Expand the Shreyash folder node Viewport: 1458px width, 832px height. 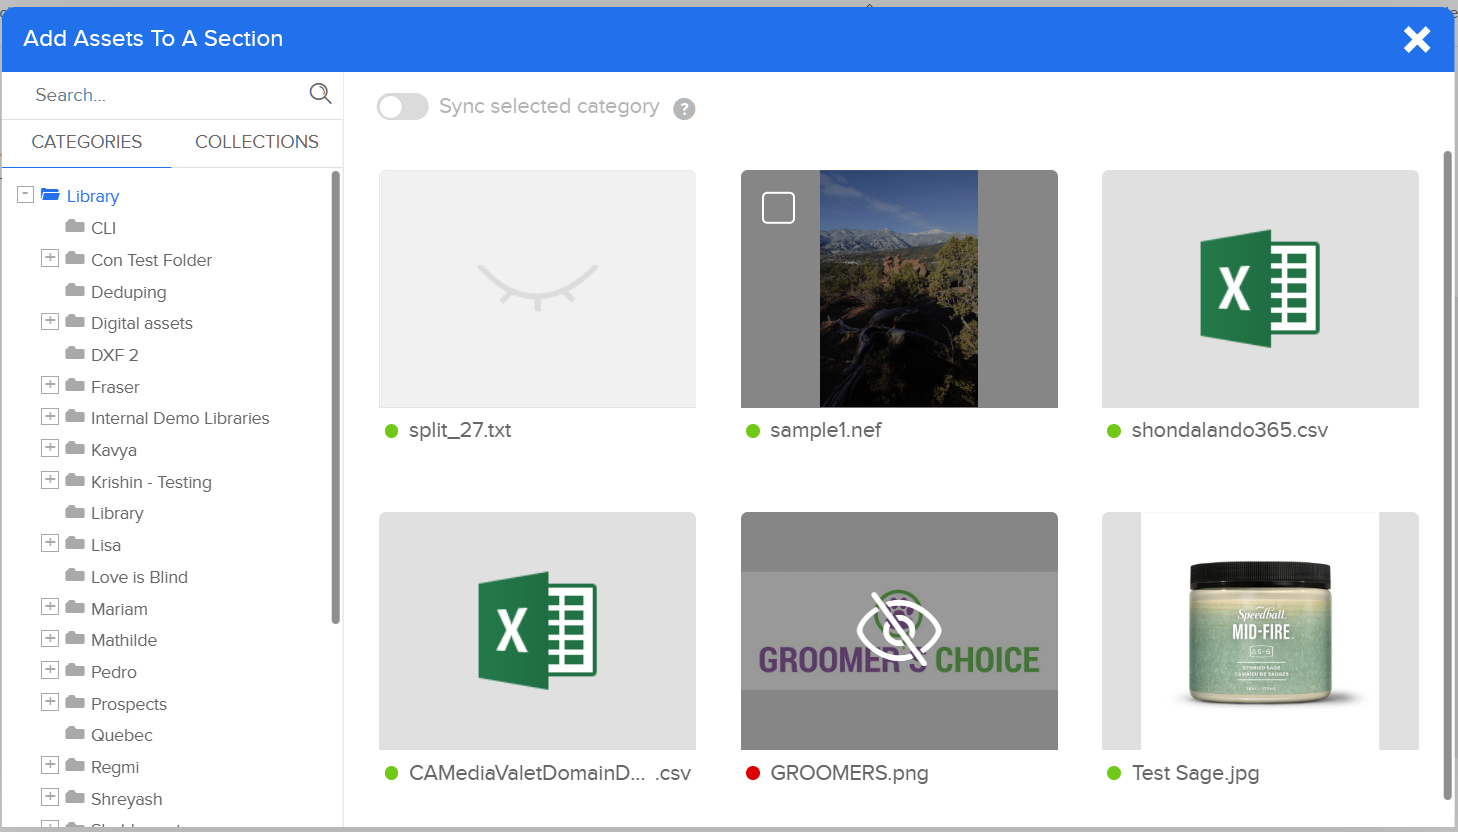click(50, 797)
